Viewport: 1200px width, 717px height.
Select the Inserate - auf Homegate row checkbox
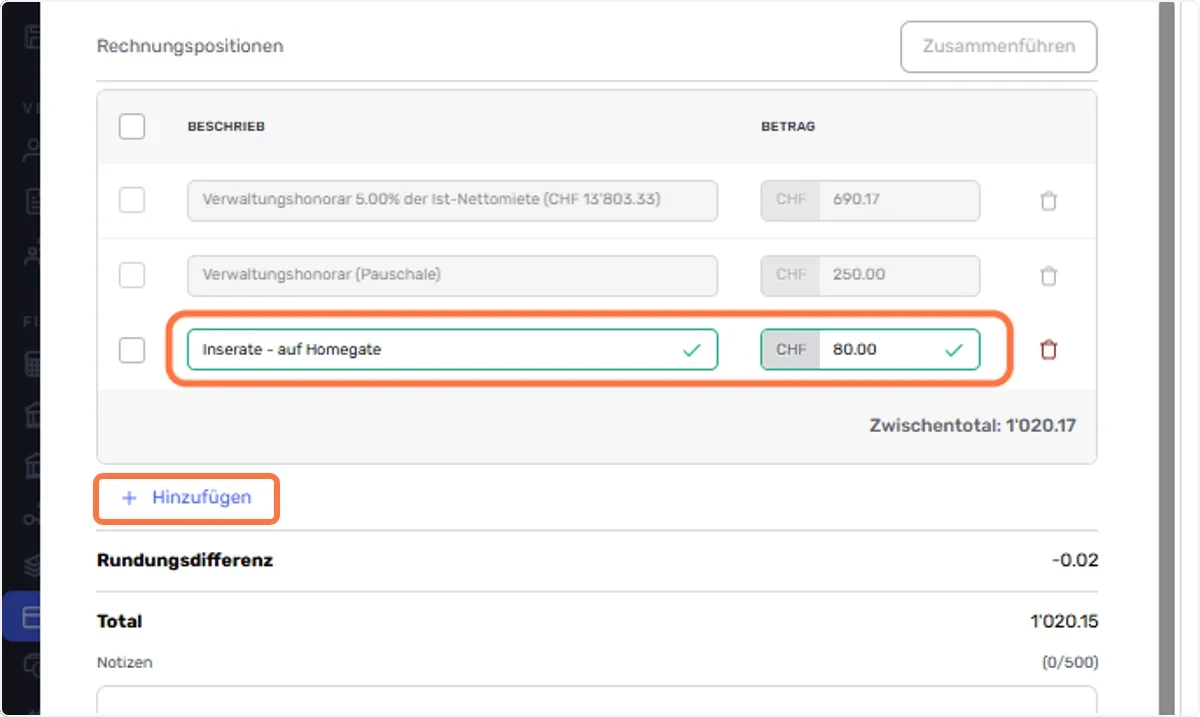coord(132,350)
